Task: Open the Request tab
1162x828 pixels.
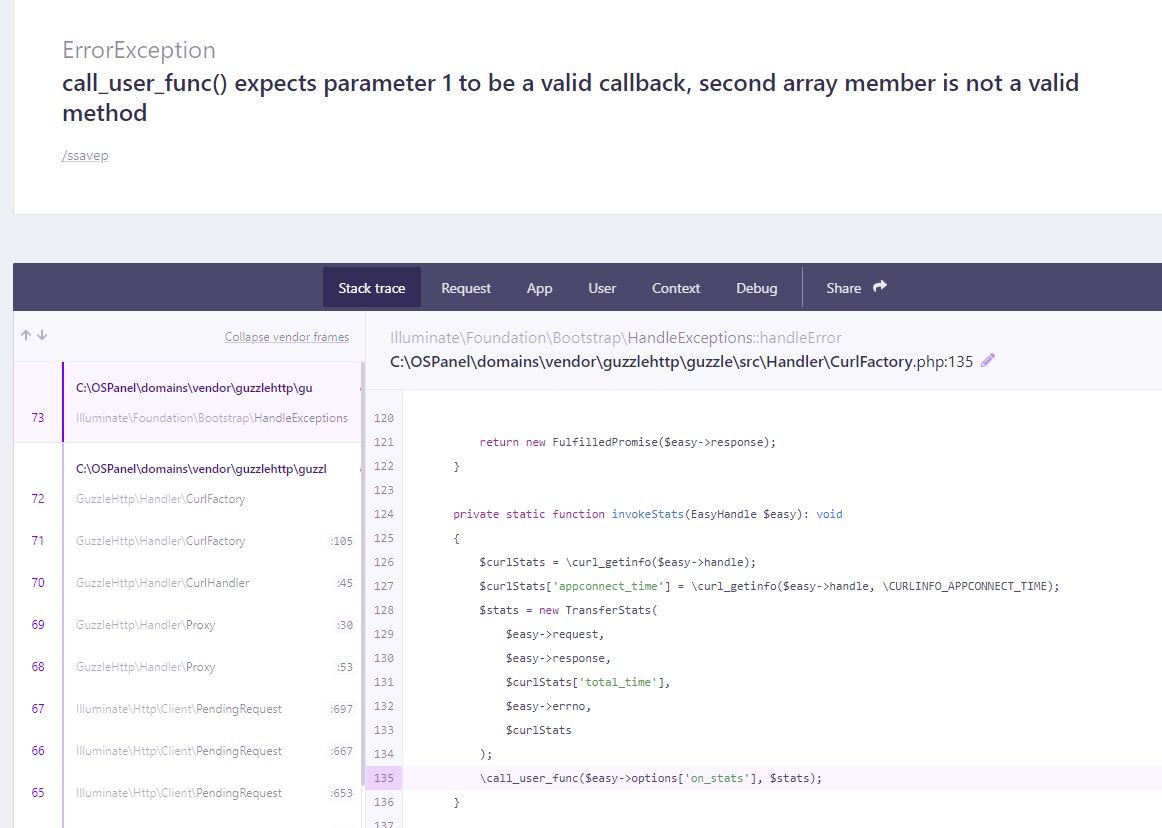Action: (466, 288)
